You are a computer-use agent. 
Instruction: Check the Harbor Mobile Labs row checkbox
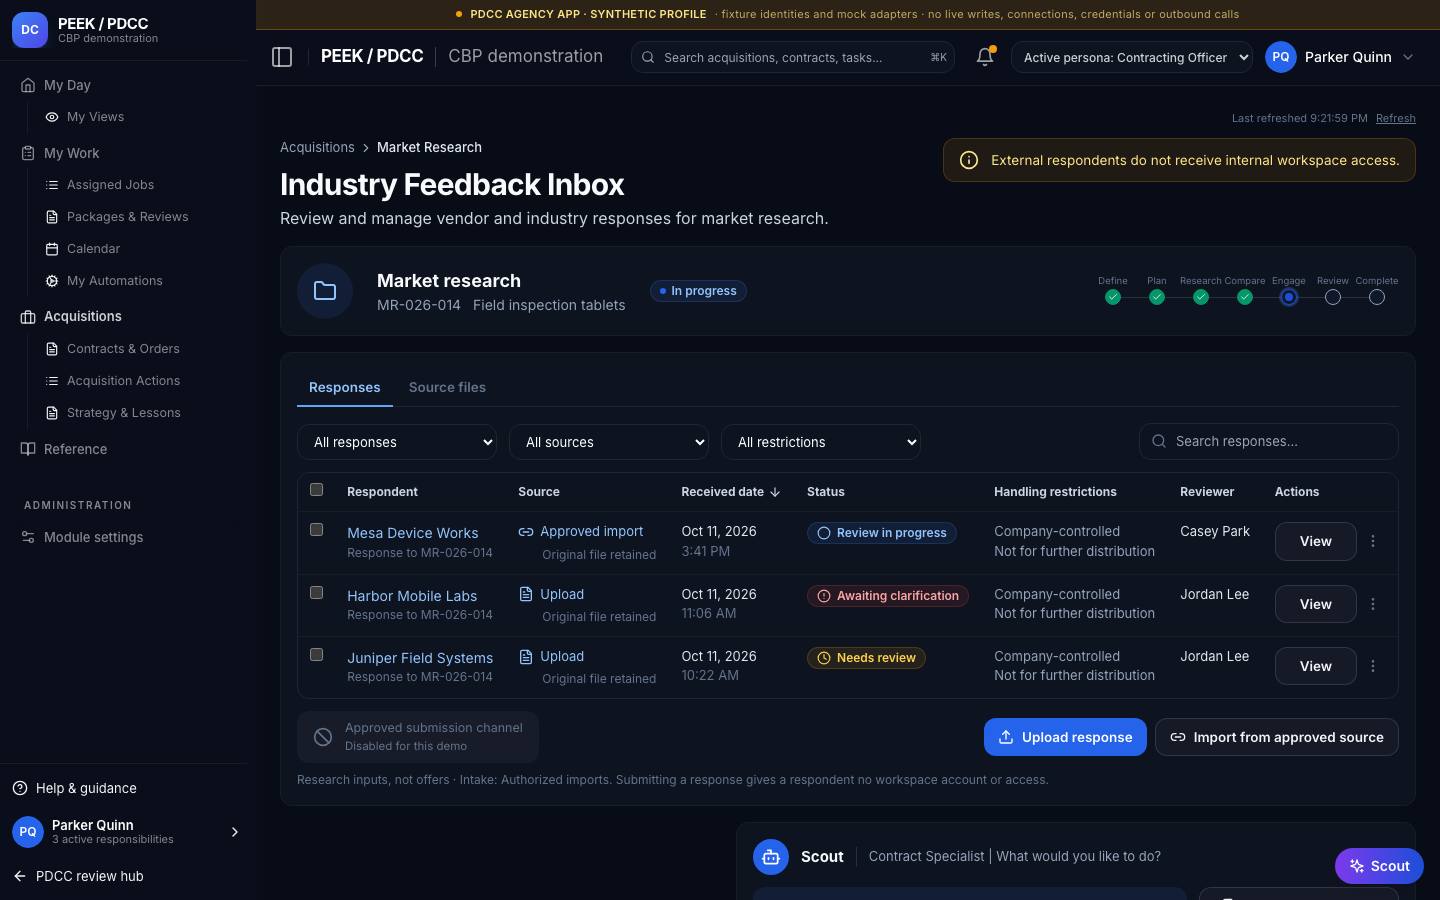point(317,593)
